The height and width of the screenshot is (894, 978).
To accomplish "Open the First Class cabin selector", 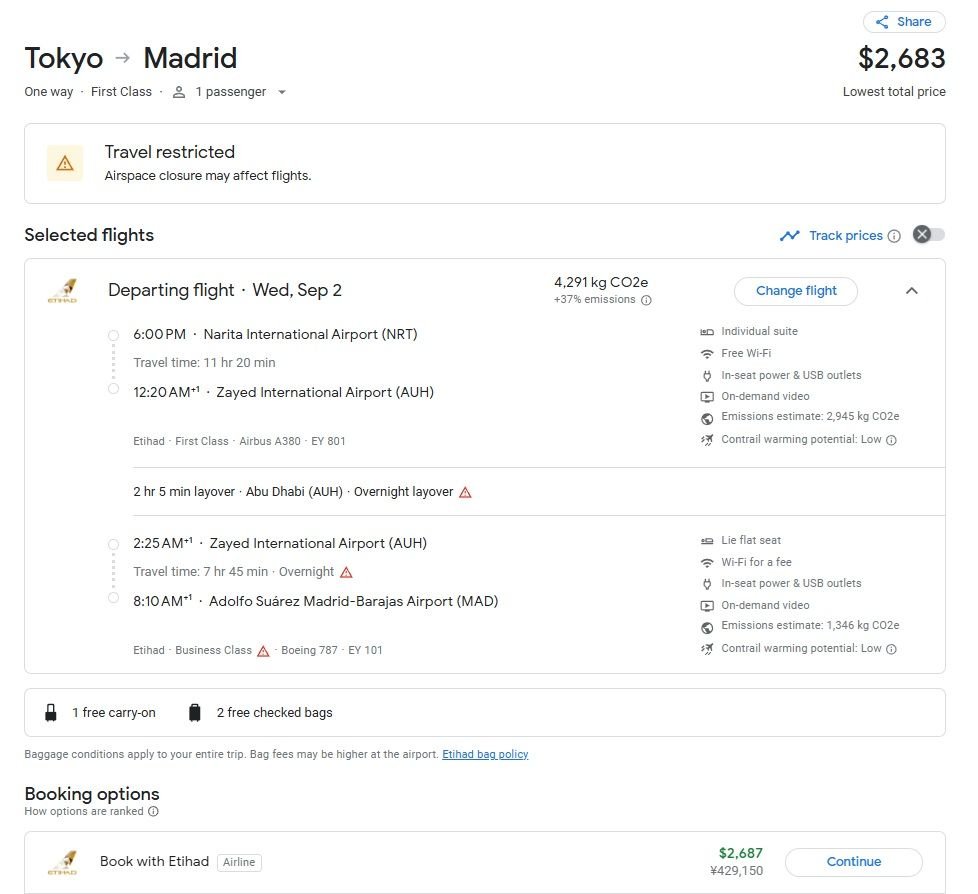I will [x=121, y=92].
